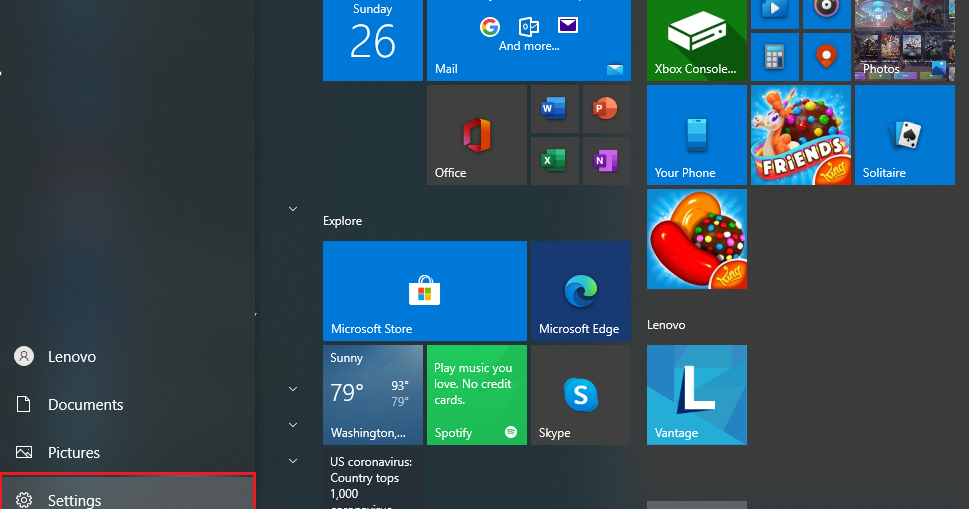This screenshot has width=969, height=509.
Task: Open the Maps small tile
Action: pos(826,57)
